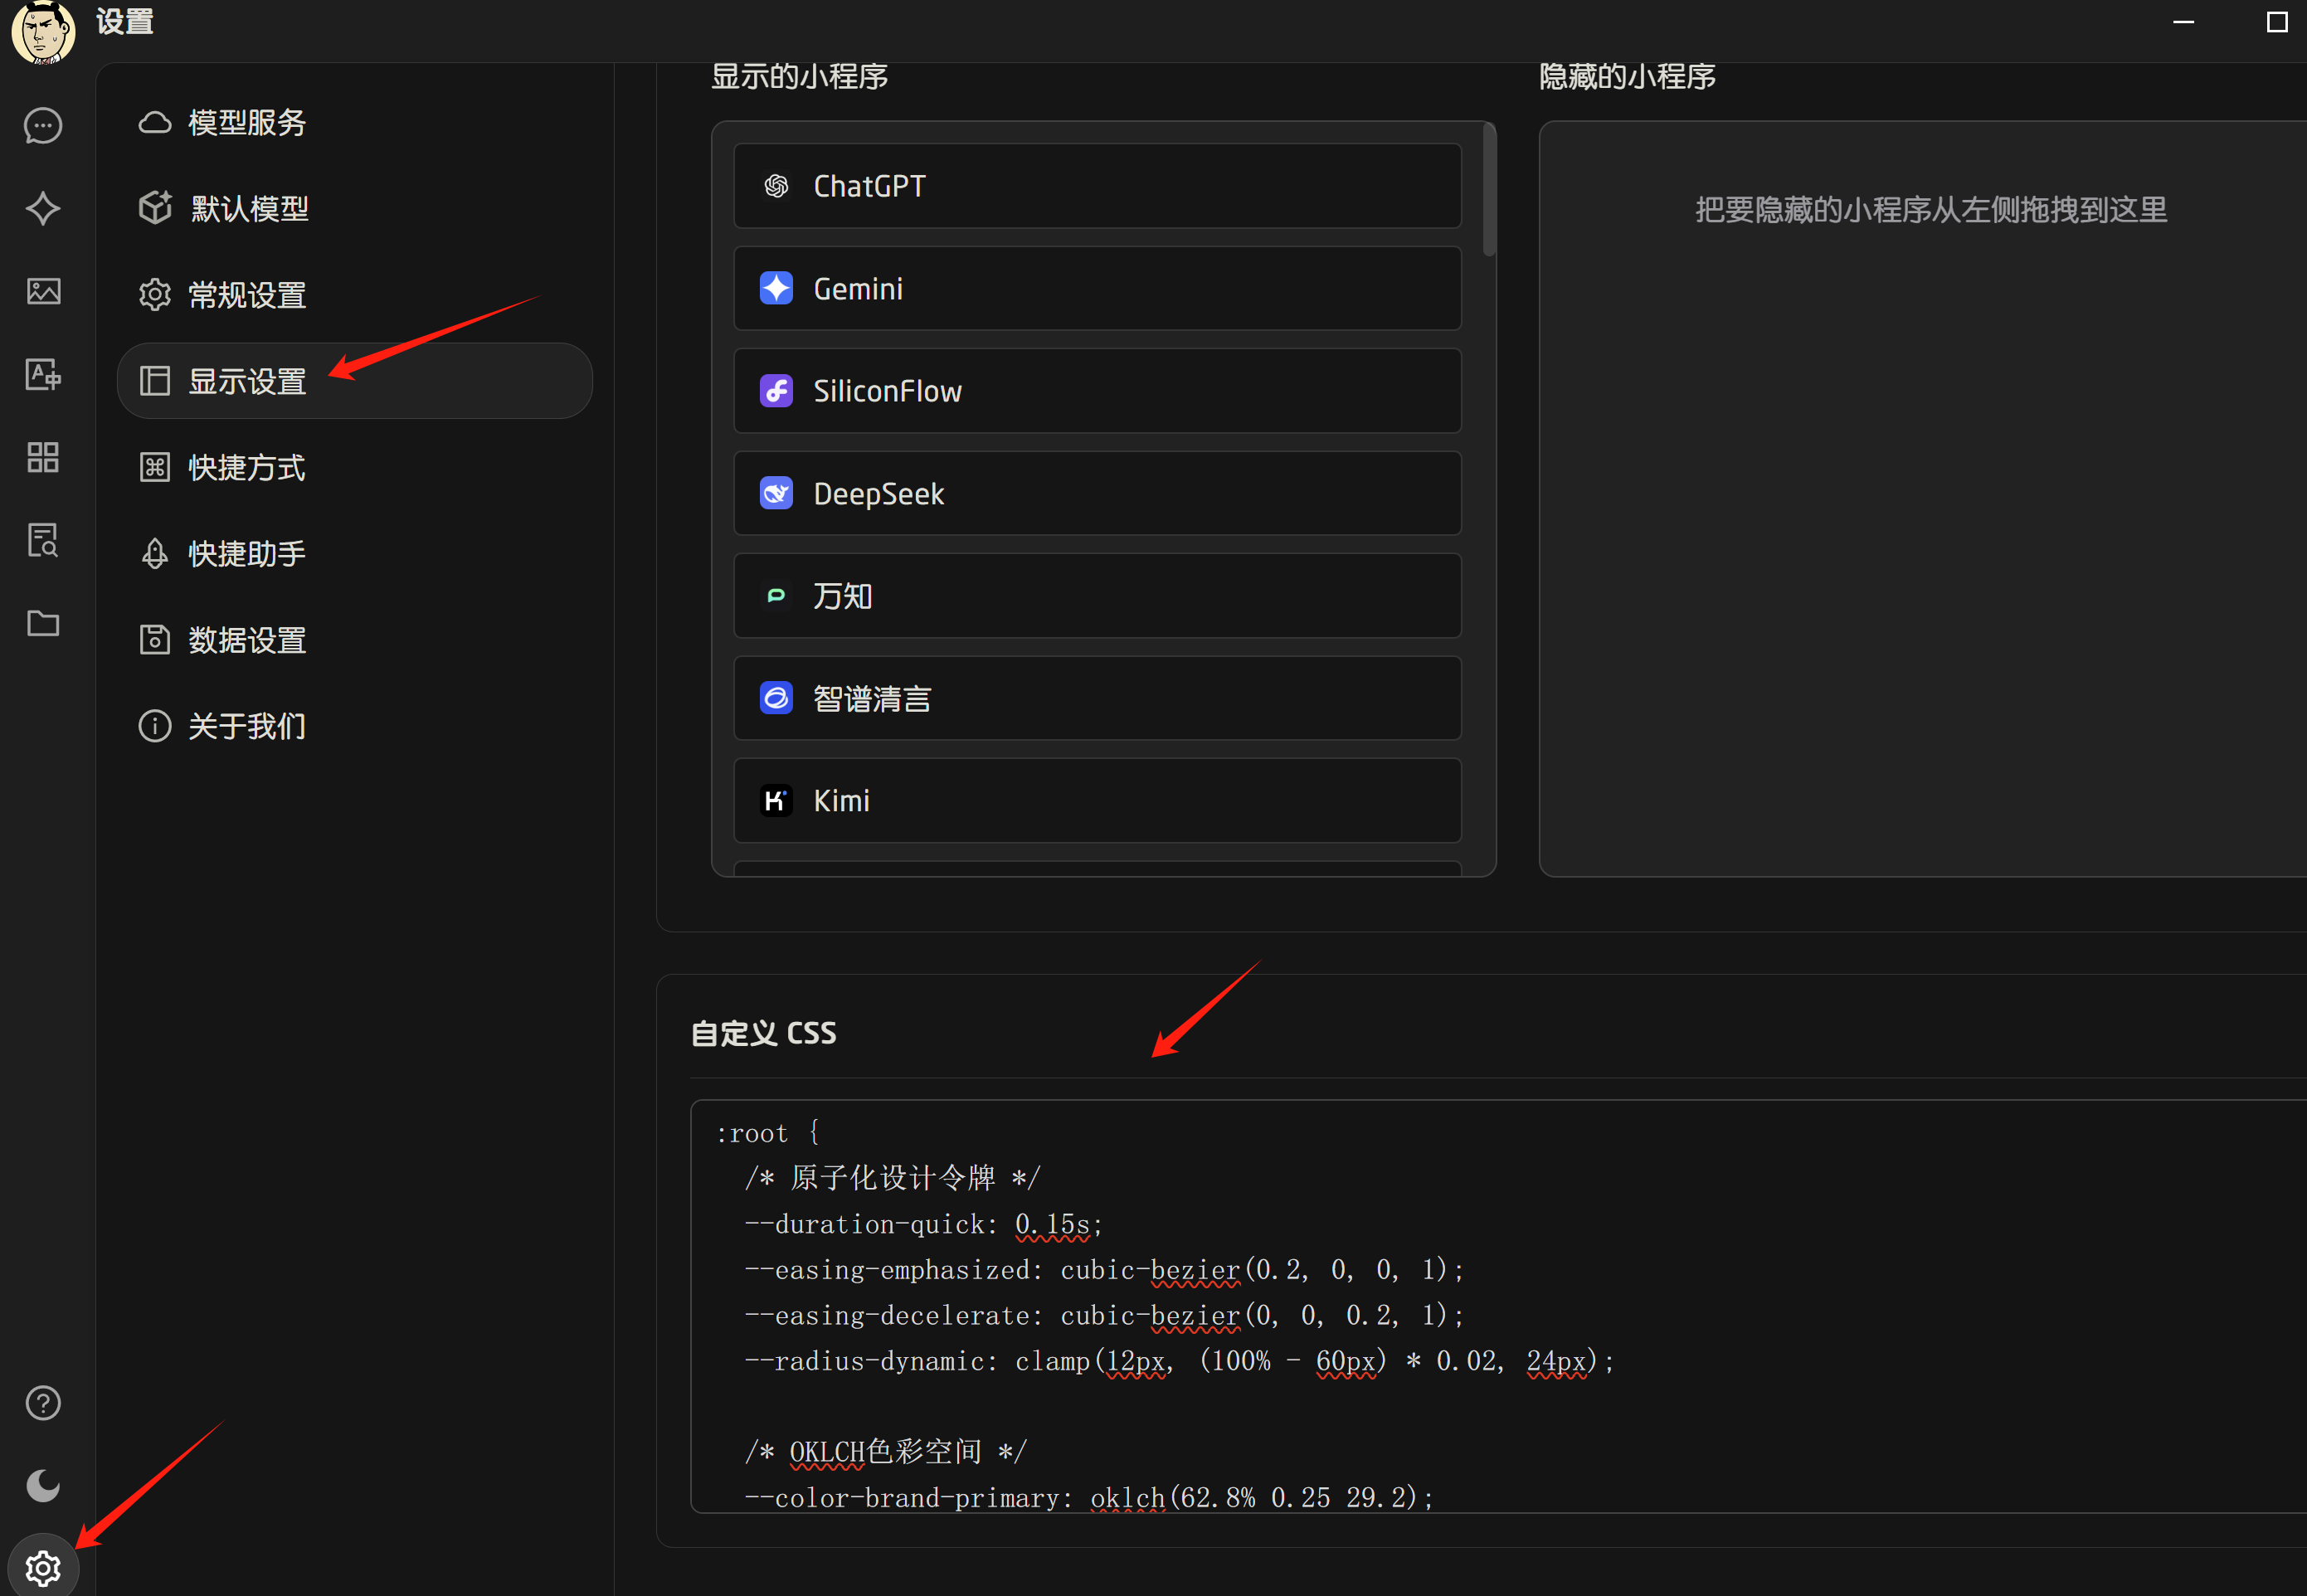Select the ChatGPT mini-app row

1097,186
